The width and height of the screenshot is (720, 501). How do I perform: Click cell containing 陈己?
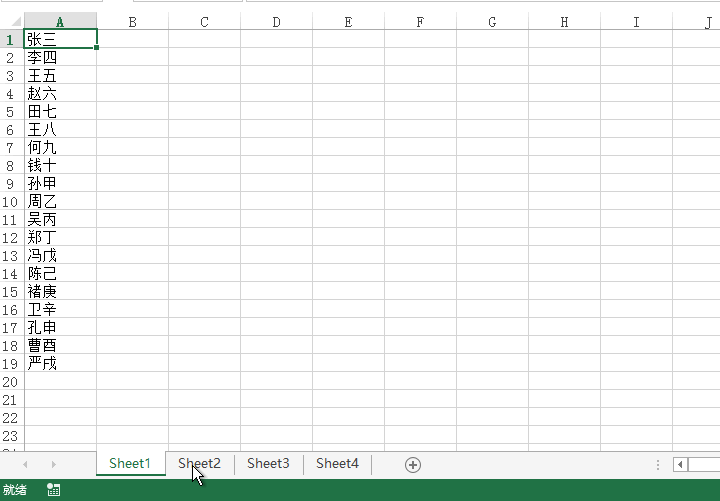point(60,274)
